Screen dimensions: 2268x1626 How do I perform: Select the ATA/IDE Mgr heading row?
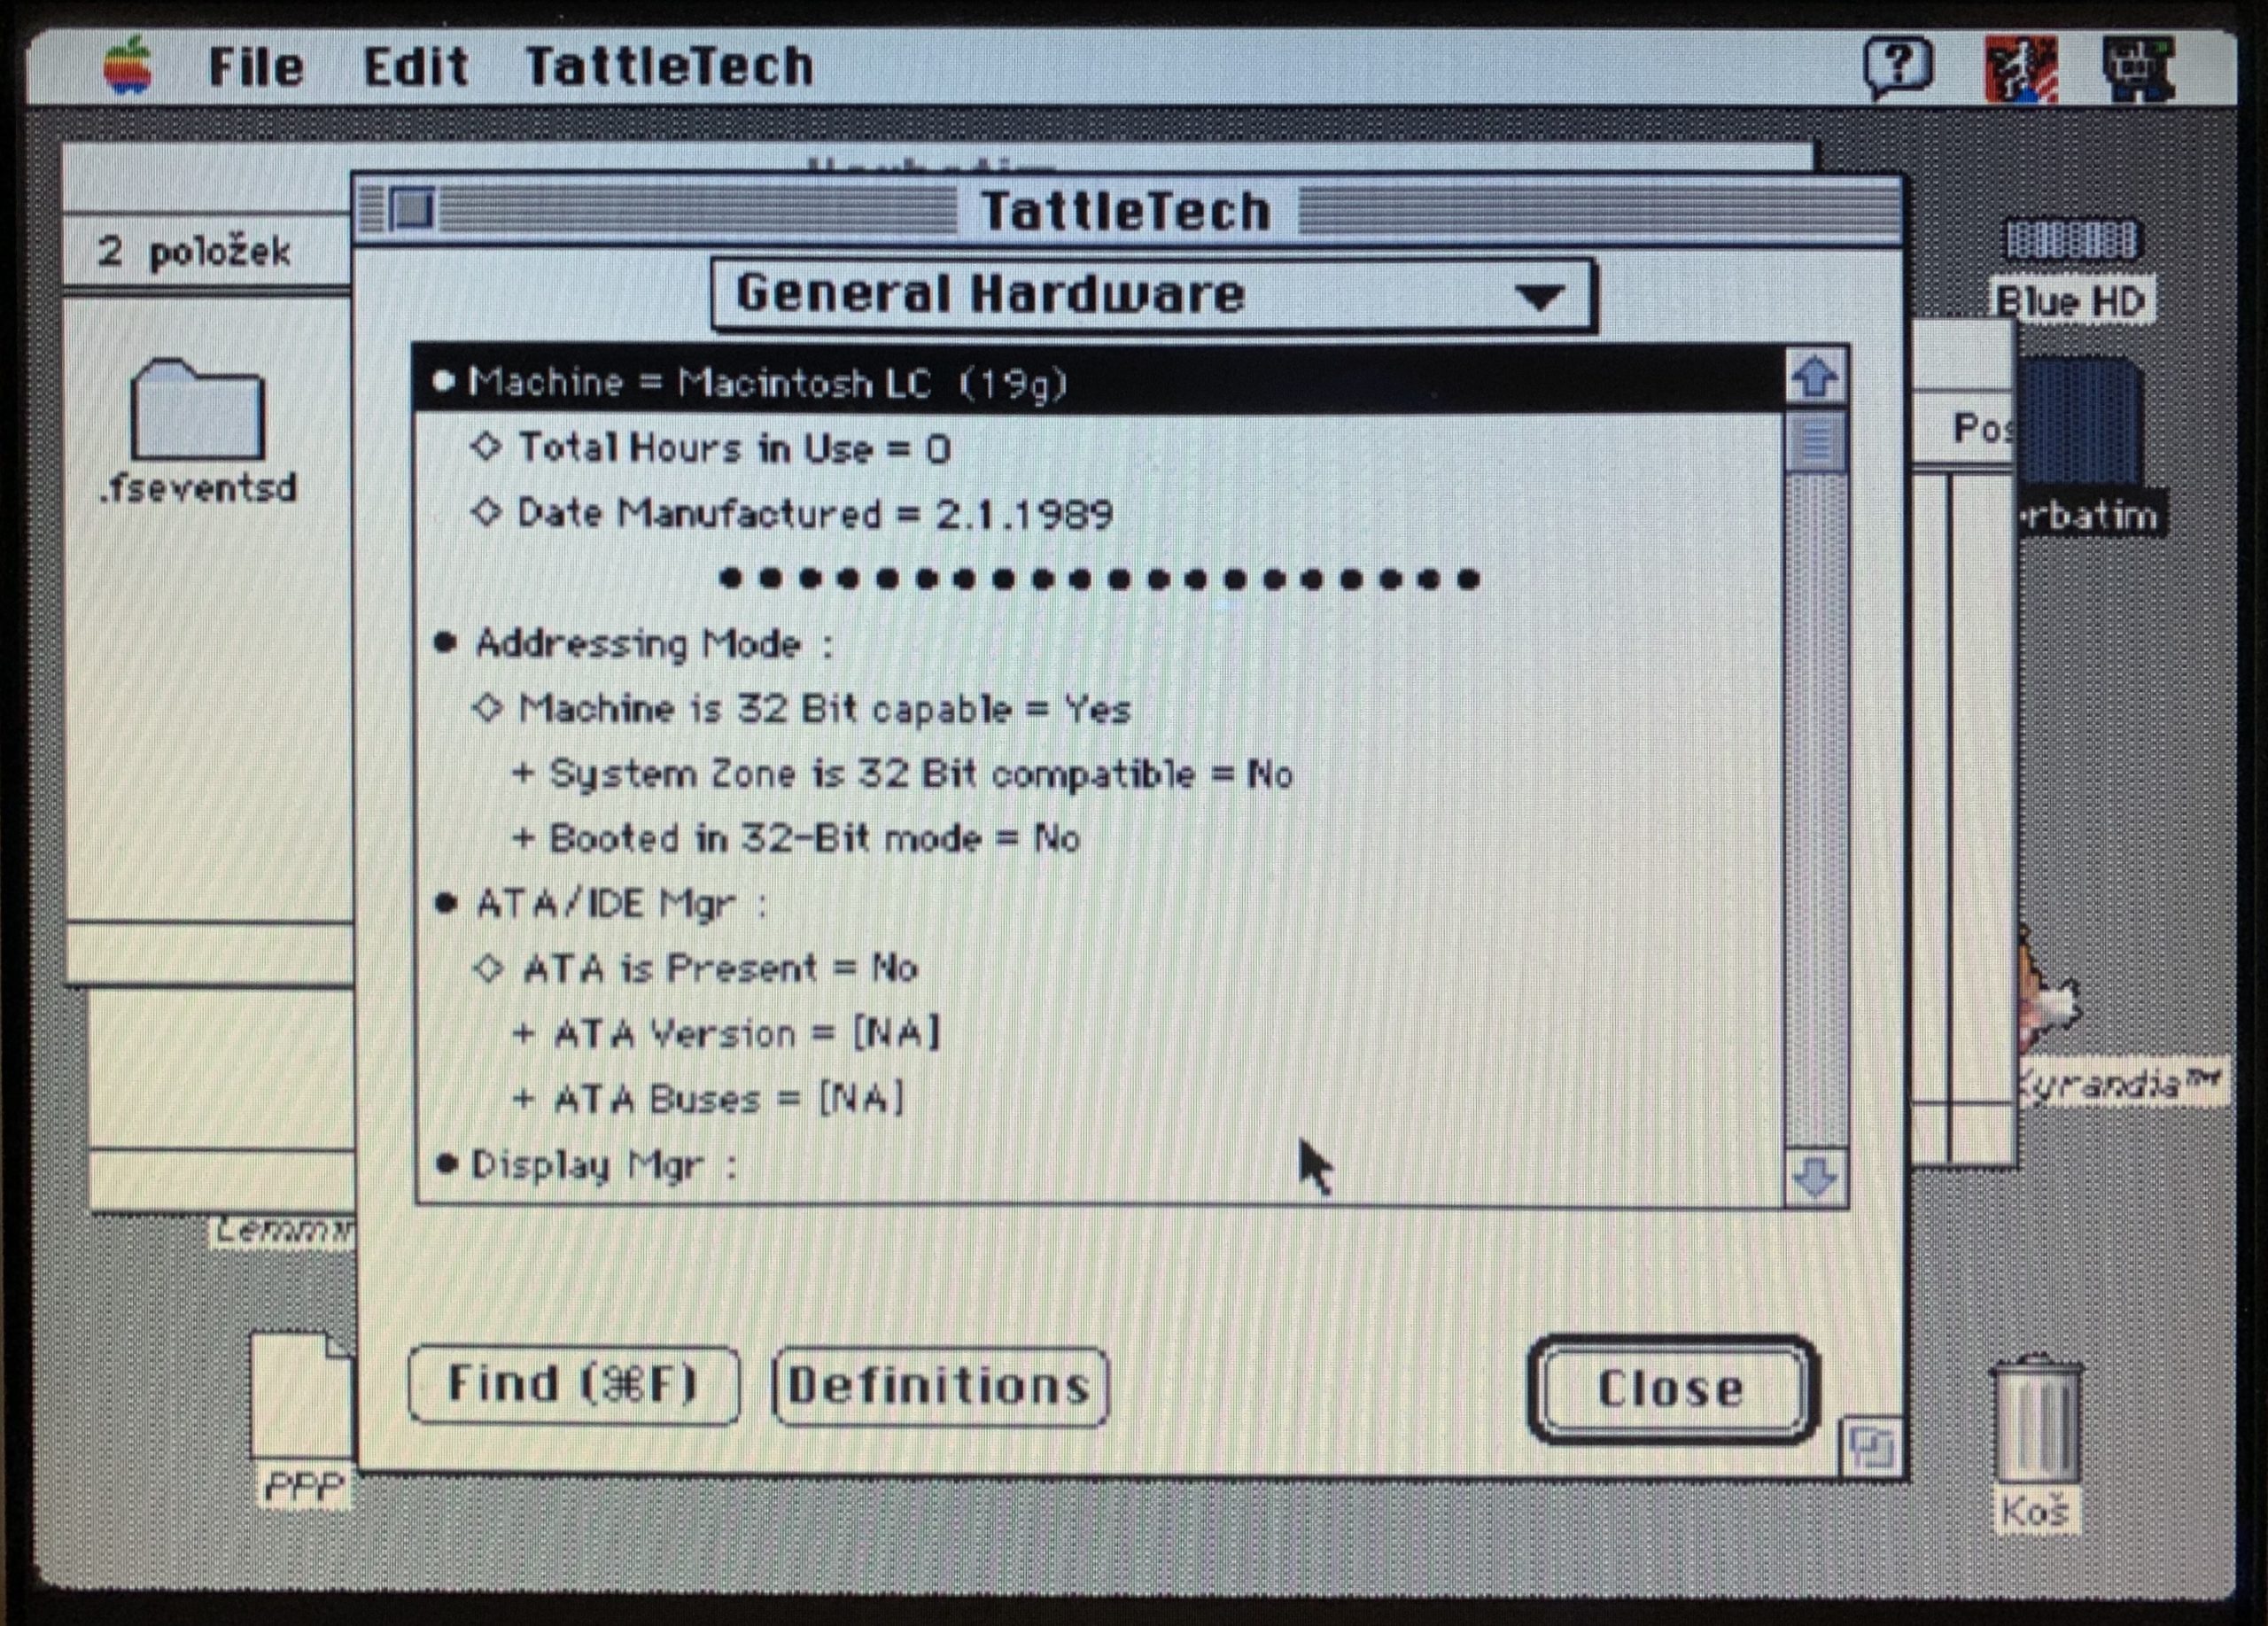coord(1099,904)
